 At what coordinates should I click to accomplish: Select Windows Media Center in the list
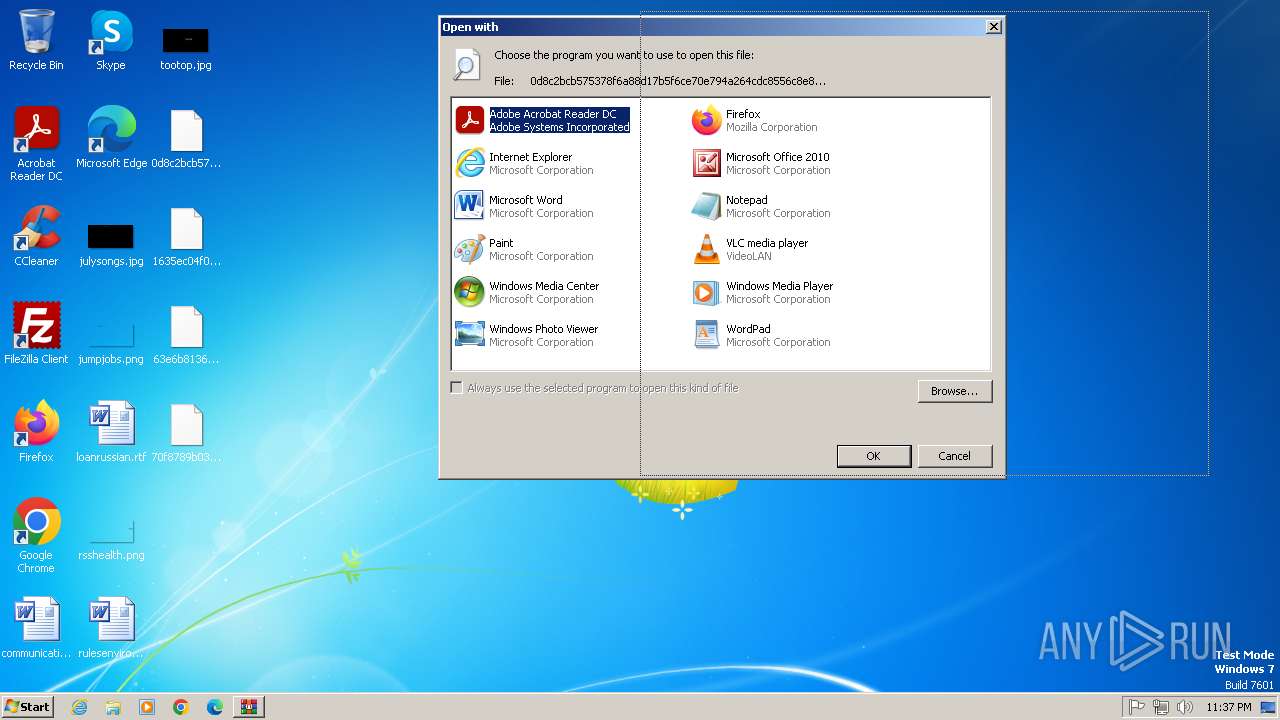527,293
